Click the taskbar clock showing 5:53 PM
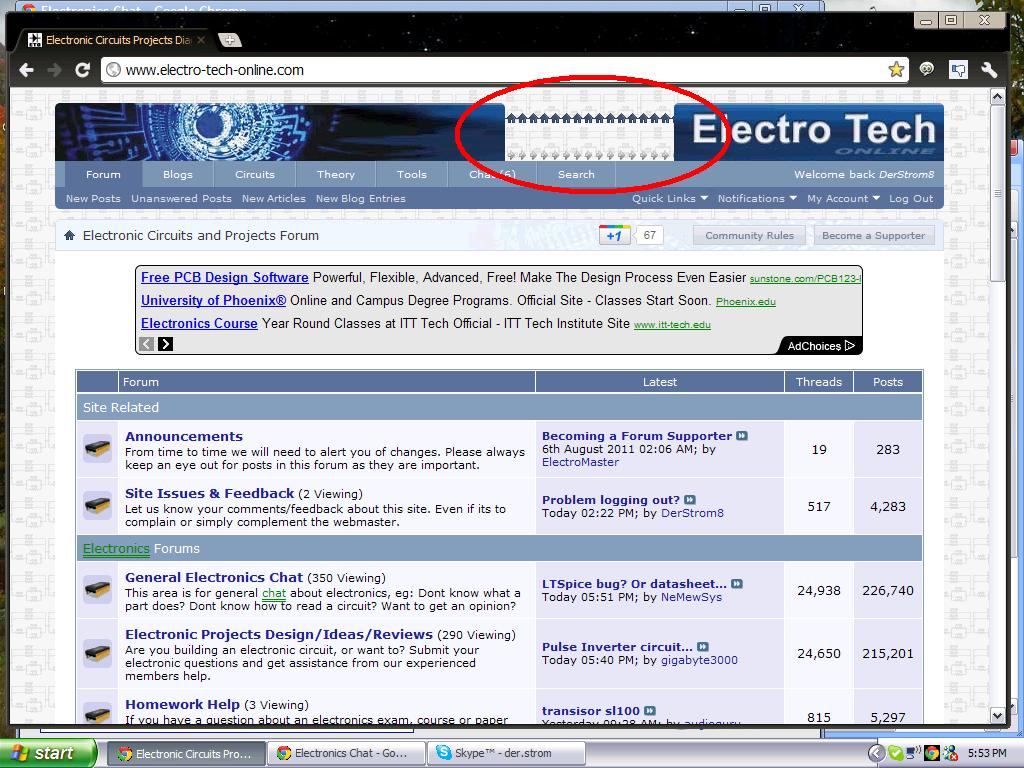Image resolution: width=1024 pixels, height=768 pixels. [987, 754]
